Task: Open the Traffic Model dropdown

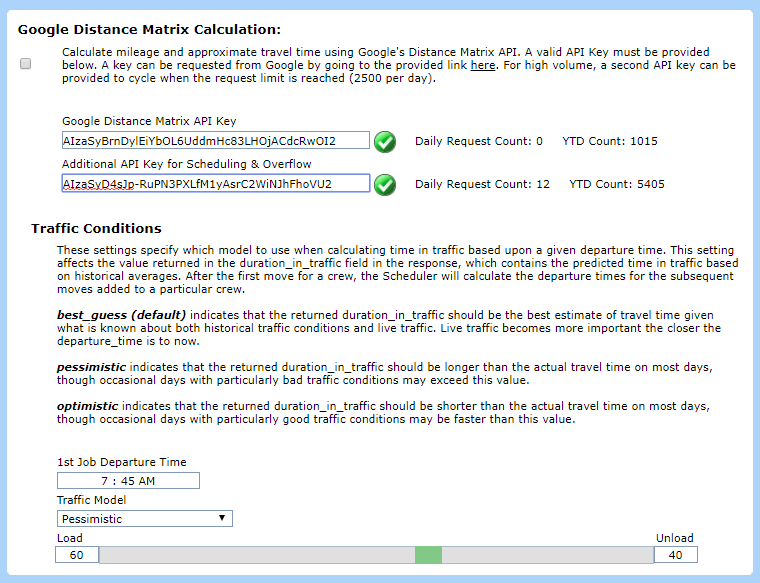Action: point(144,519)
